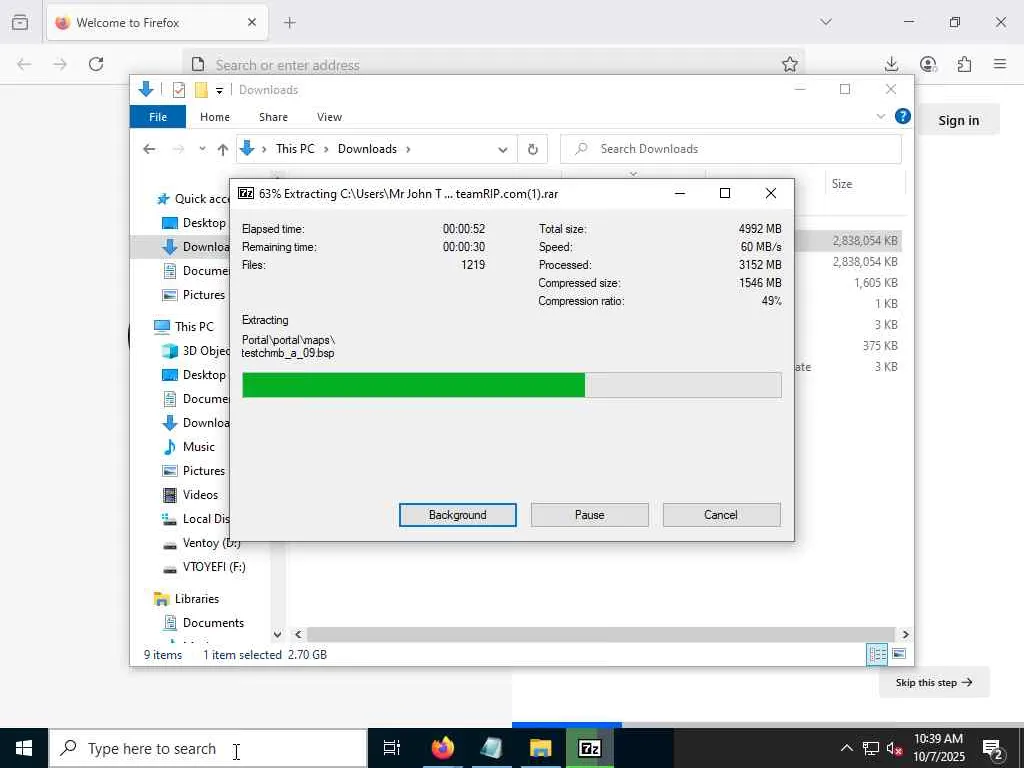
Task: Reload the Firefox page
Action: [96, 64]
